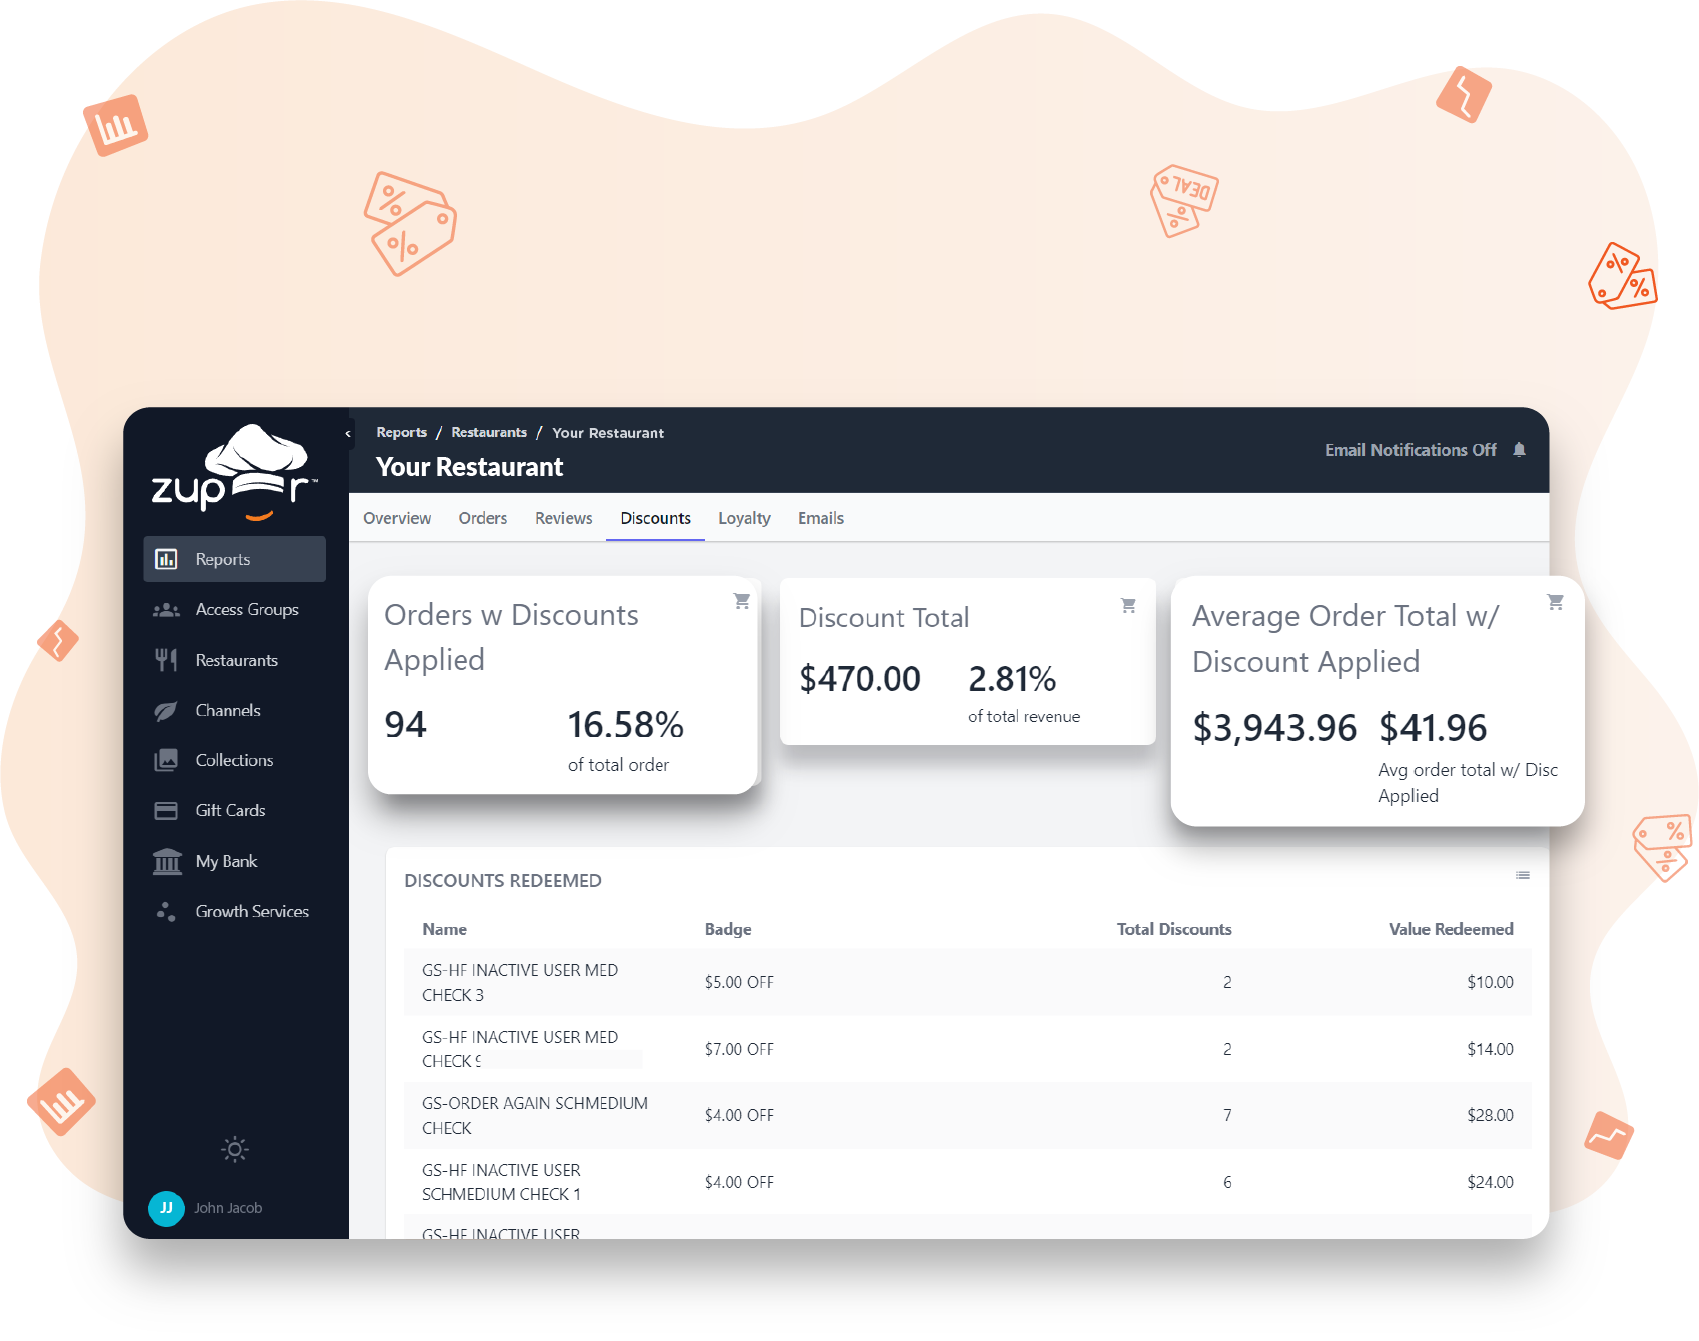
Task: Click cart icon on Discount Total card
Action: tap(1128, 606)
